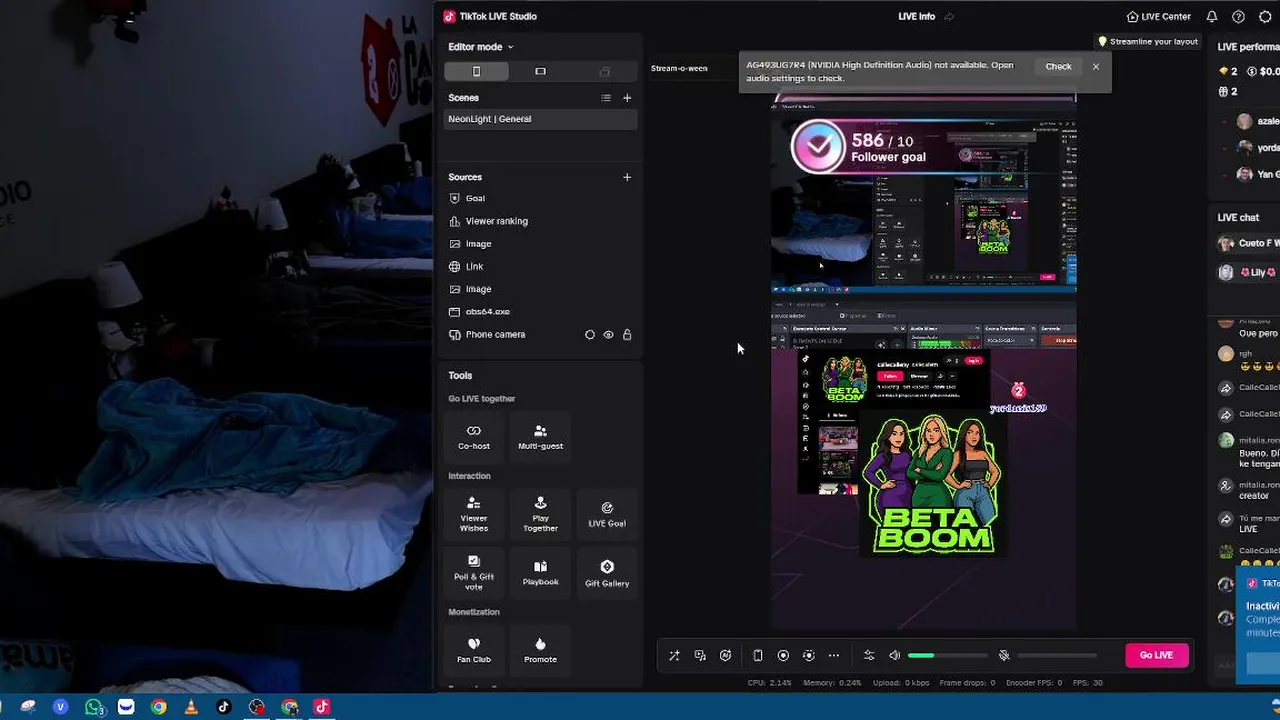Click the LIVE Info share arrow icon
This screenshot has width=1280, height=720.
949,17
